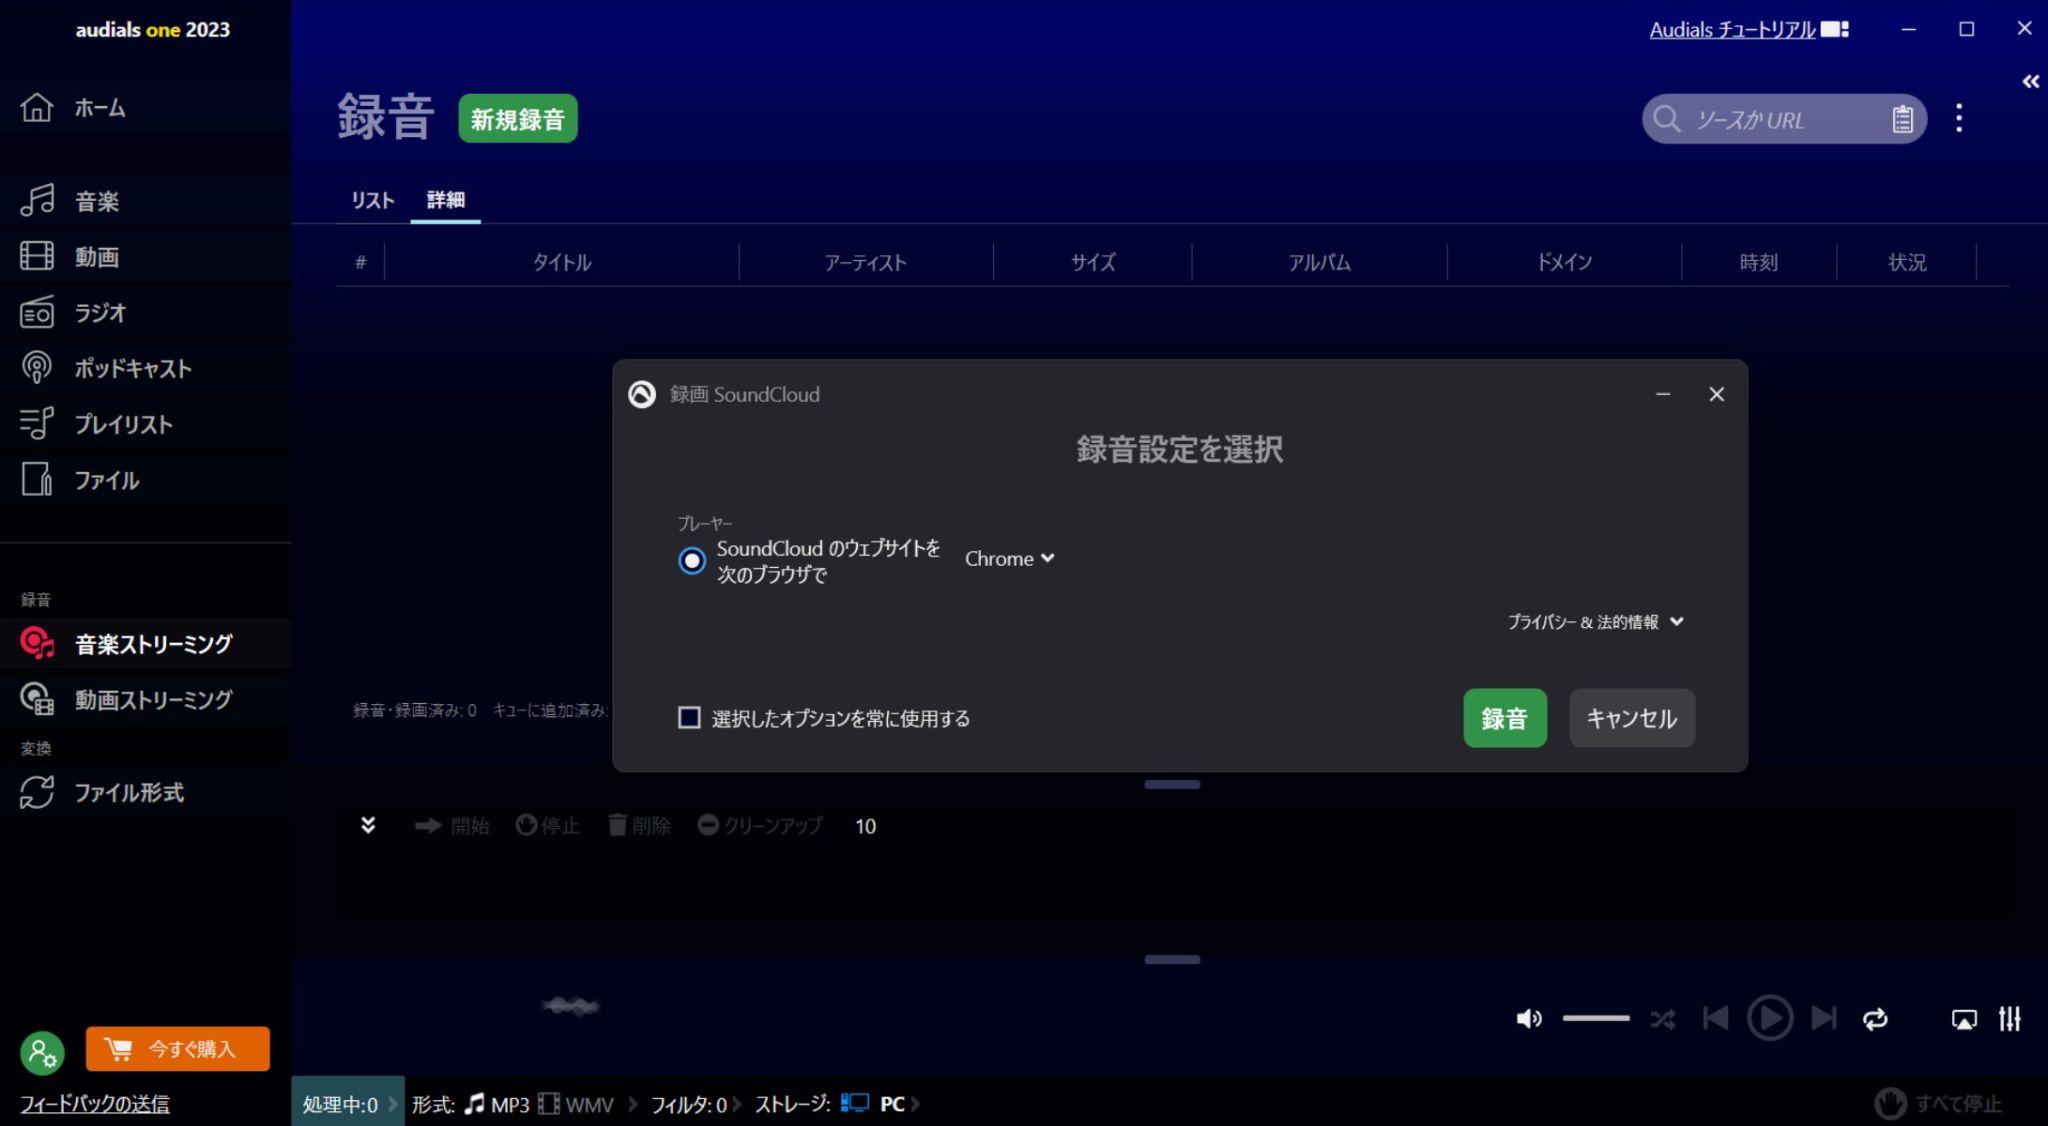
Task: Minimize the 録画 SoundCloud dialog
Action: tap(1663, 394)
